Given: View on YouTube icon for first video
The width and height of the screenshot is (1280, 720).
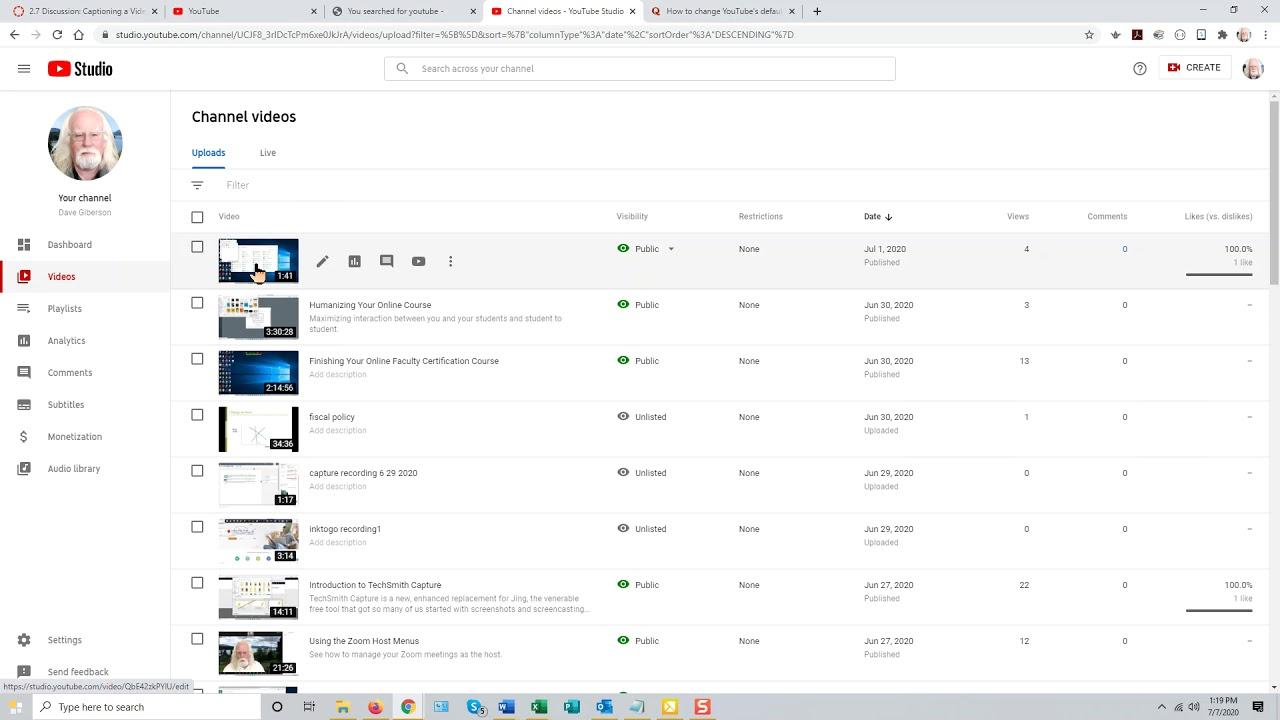Looking at the screenshot, I should tap(418, 261).
